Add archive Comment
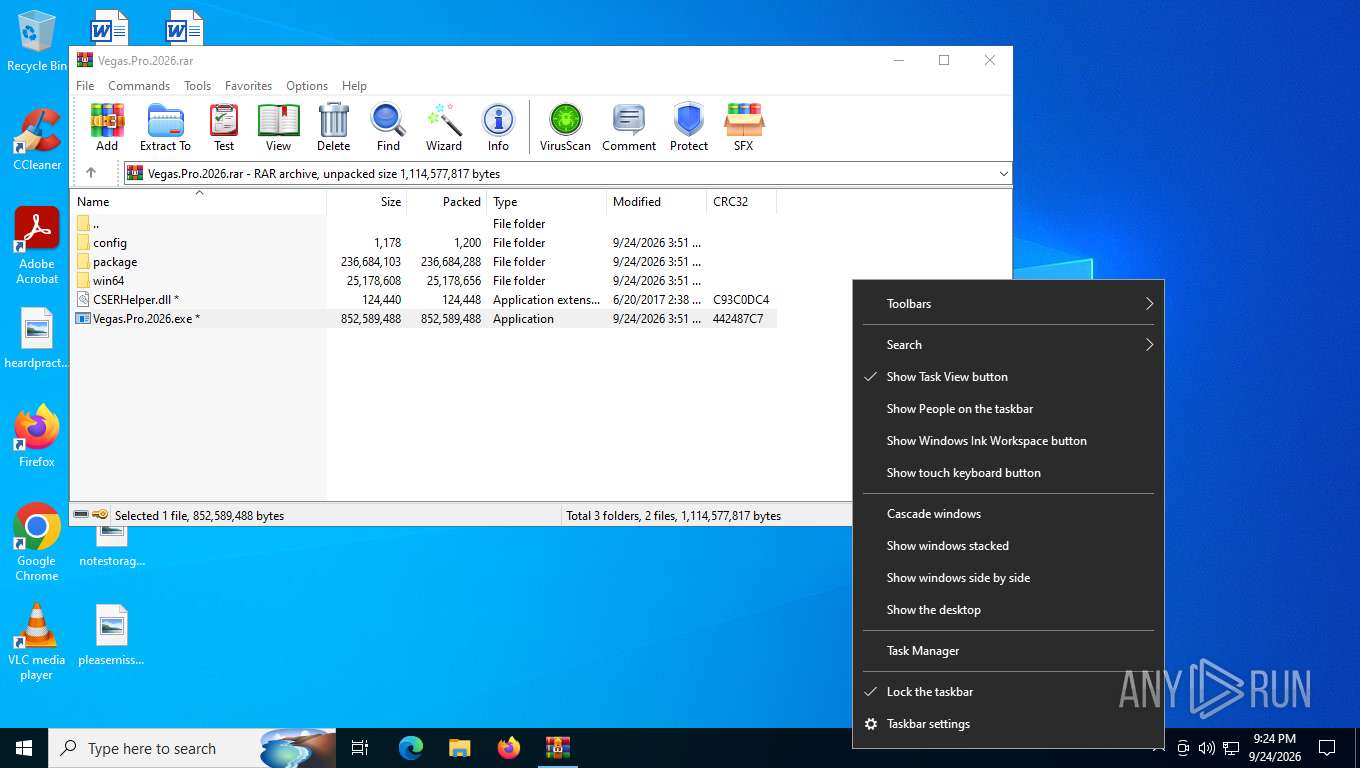Image resolution: width=1360 pixels, height=768 pixels. coord(629,127)
